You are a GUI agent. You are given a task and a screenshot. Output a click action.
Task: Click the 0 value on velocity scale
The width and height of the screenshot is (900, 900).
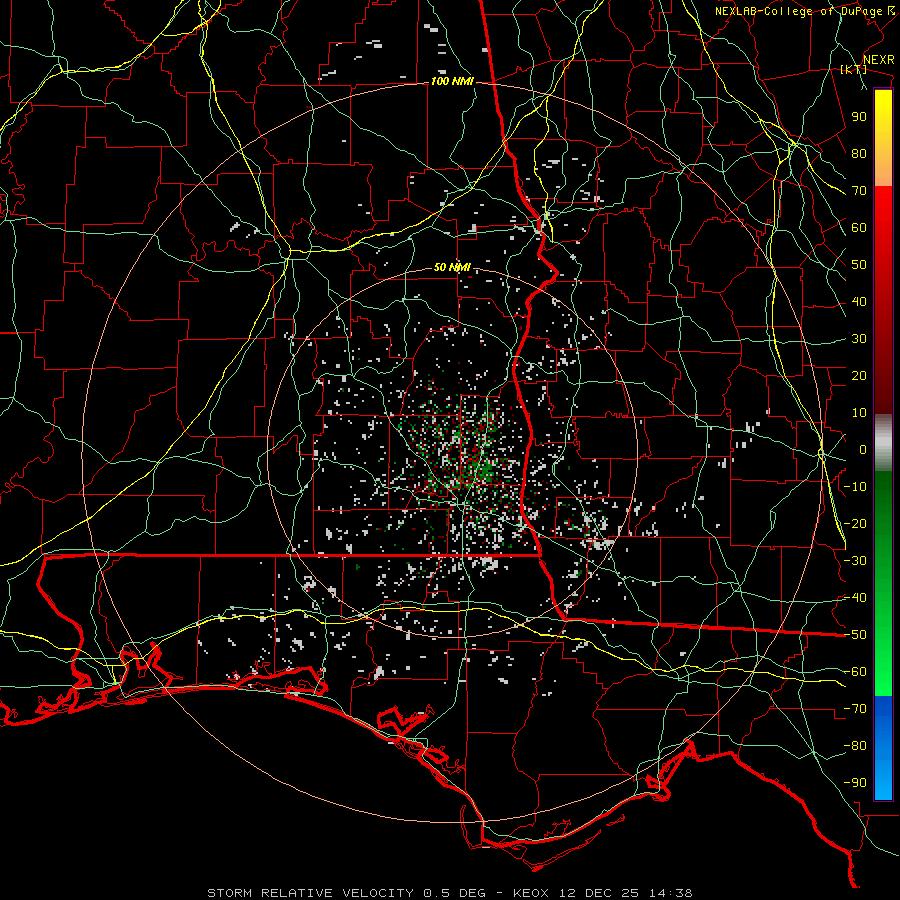[x=863, y=449]
